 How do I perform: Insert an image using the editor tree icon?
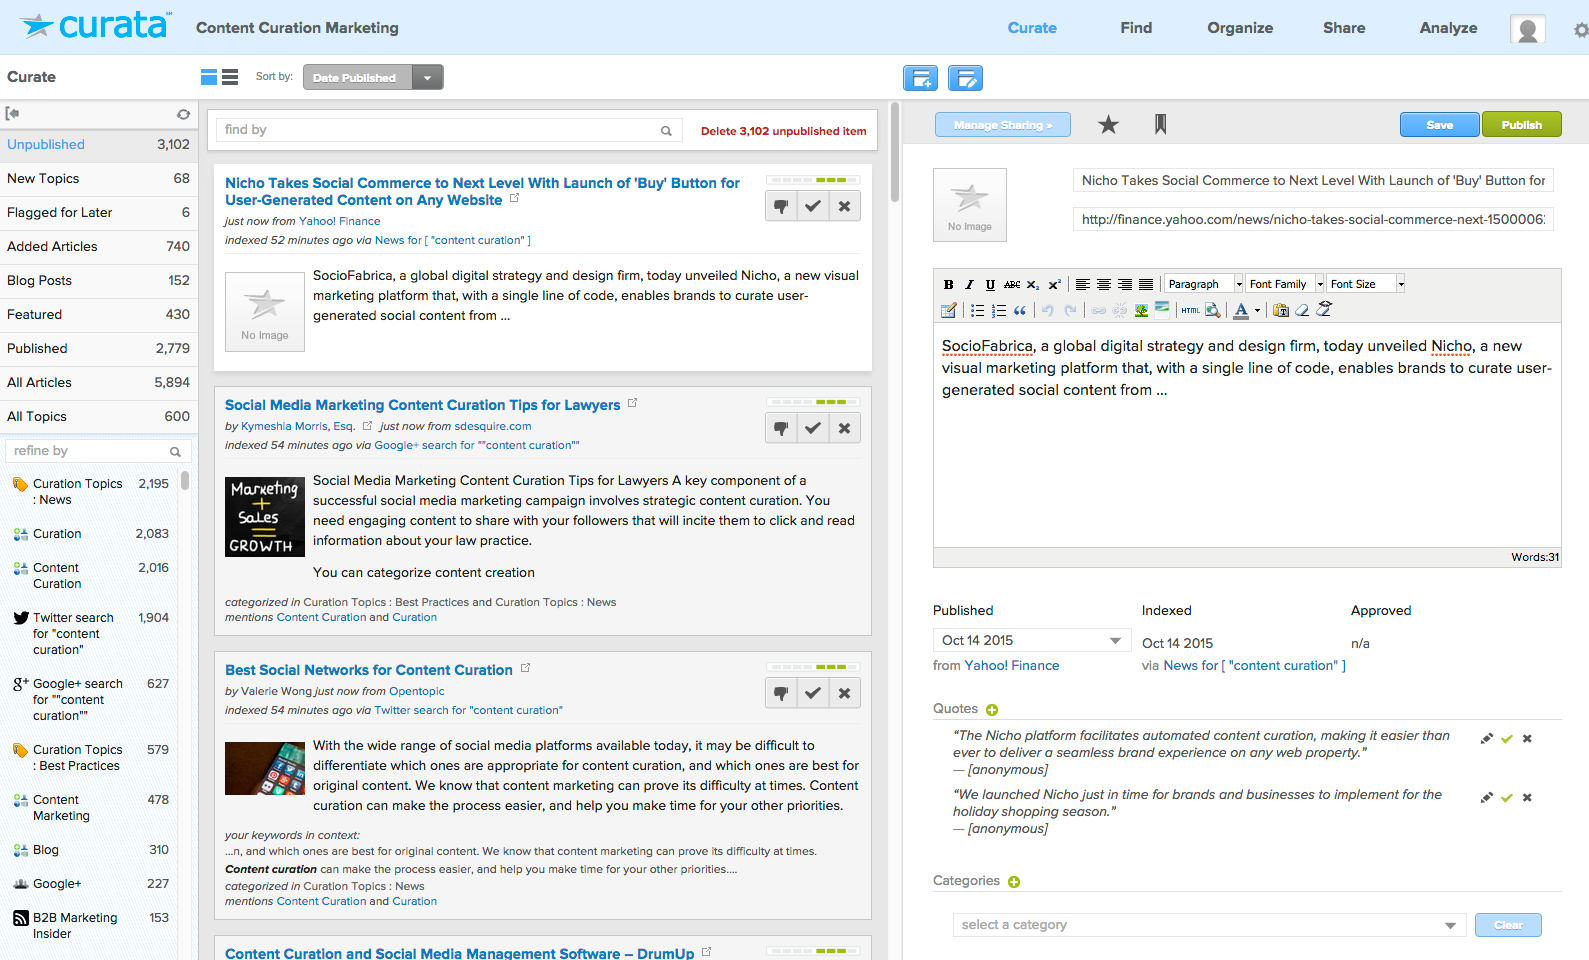tap(1141, 310)
